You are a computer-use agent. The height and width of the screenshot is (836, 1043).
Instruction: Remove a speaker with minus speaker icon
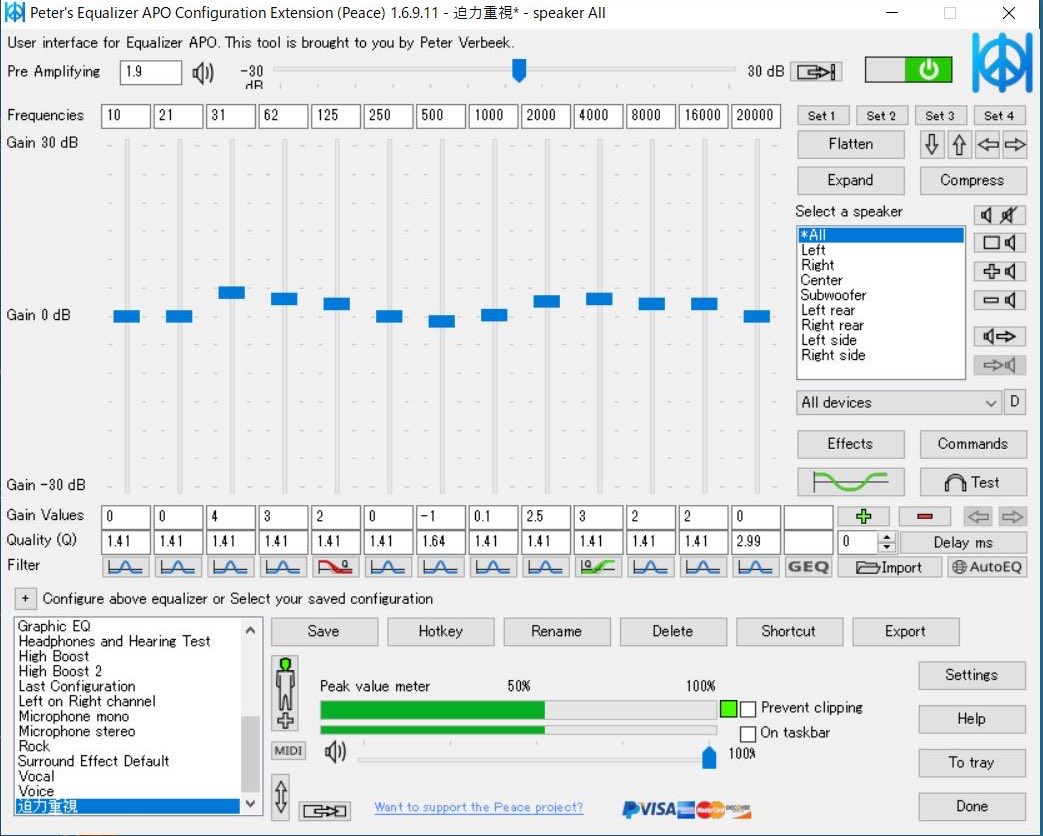coord(999,300)
